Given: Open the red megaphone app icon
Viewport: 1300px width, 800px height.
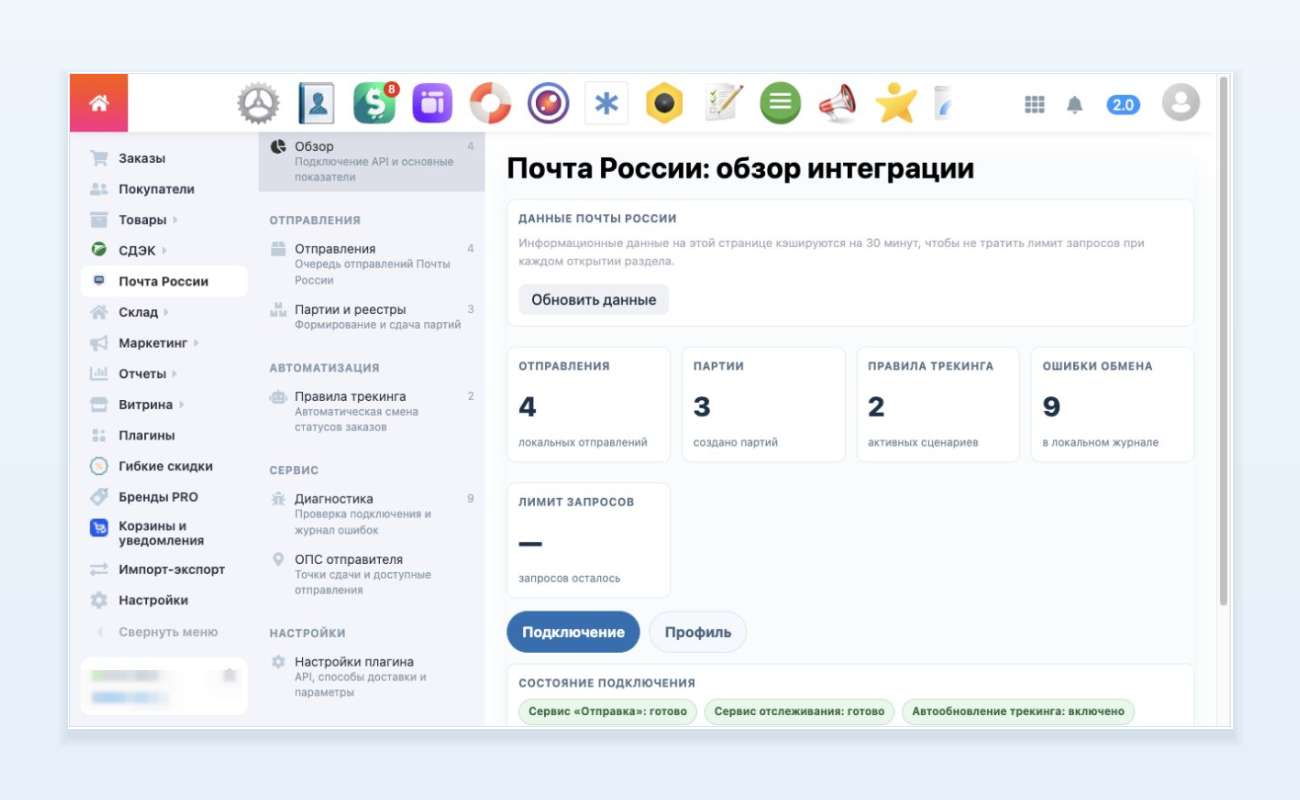Looking at the screenshot, I should click(838, 103).
